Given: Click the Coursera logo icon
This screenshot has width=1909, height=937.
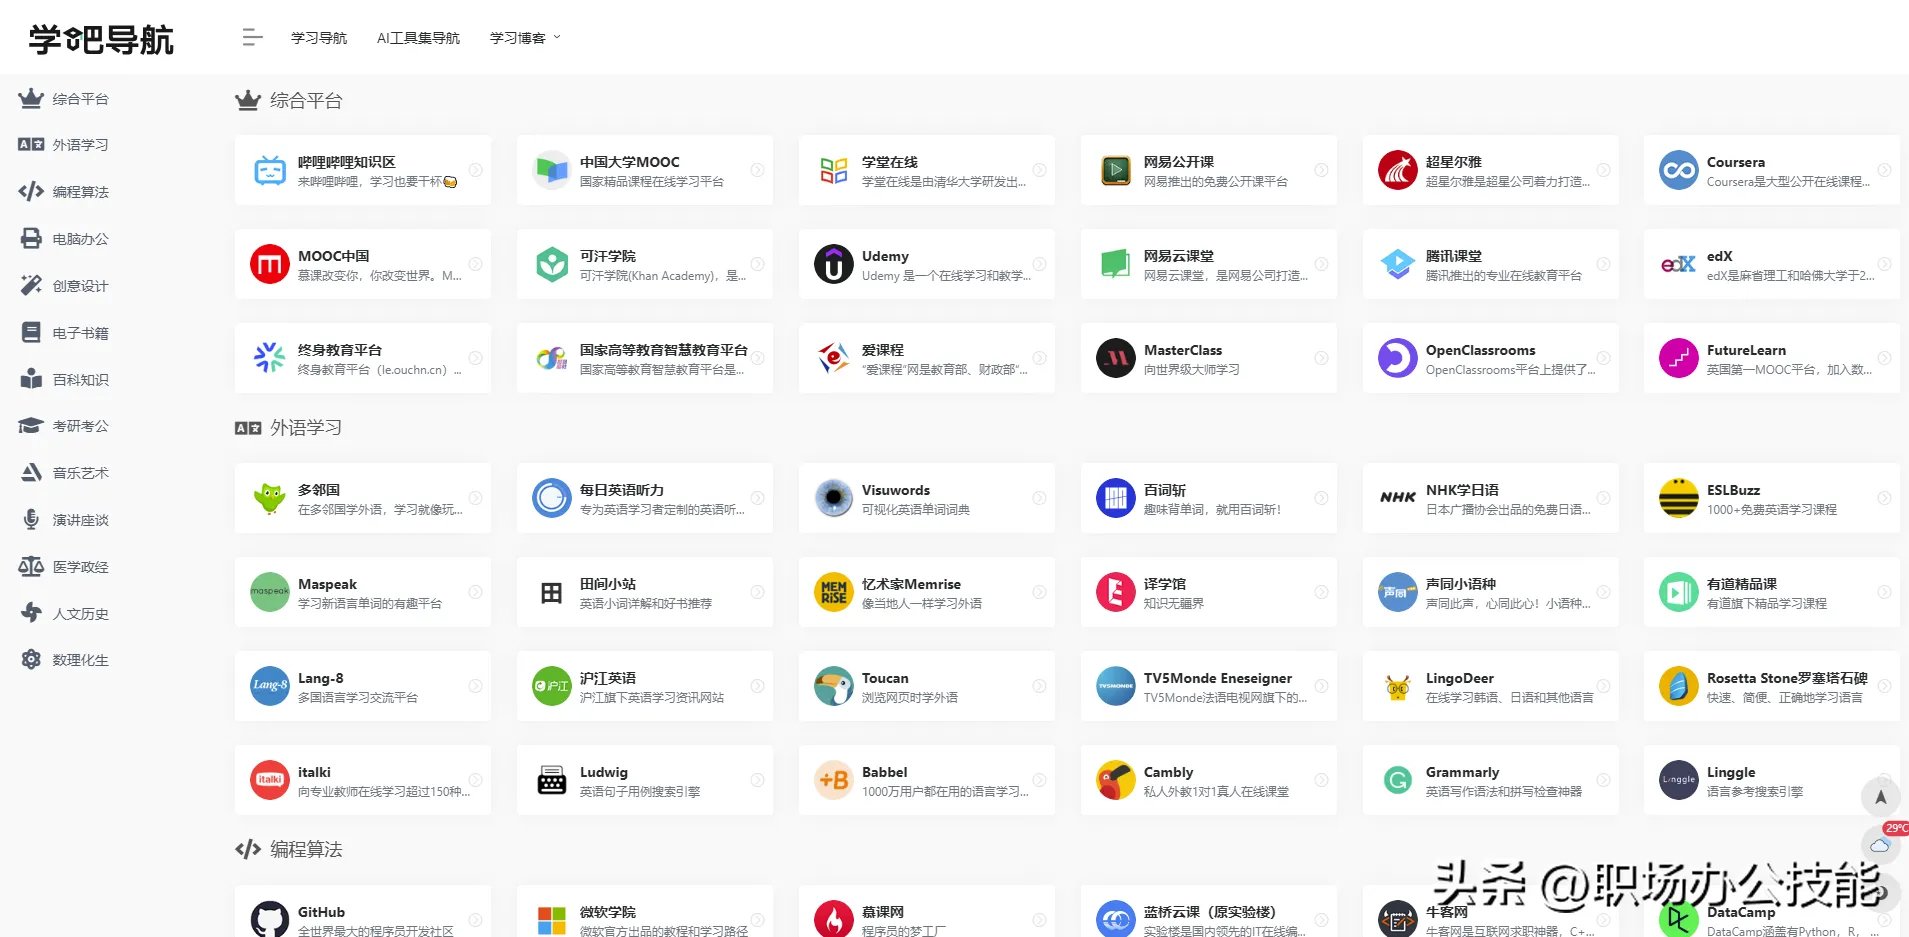Looking at the screenshot, I should click(x=1678, y=170).
